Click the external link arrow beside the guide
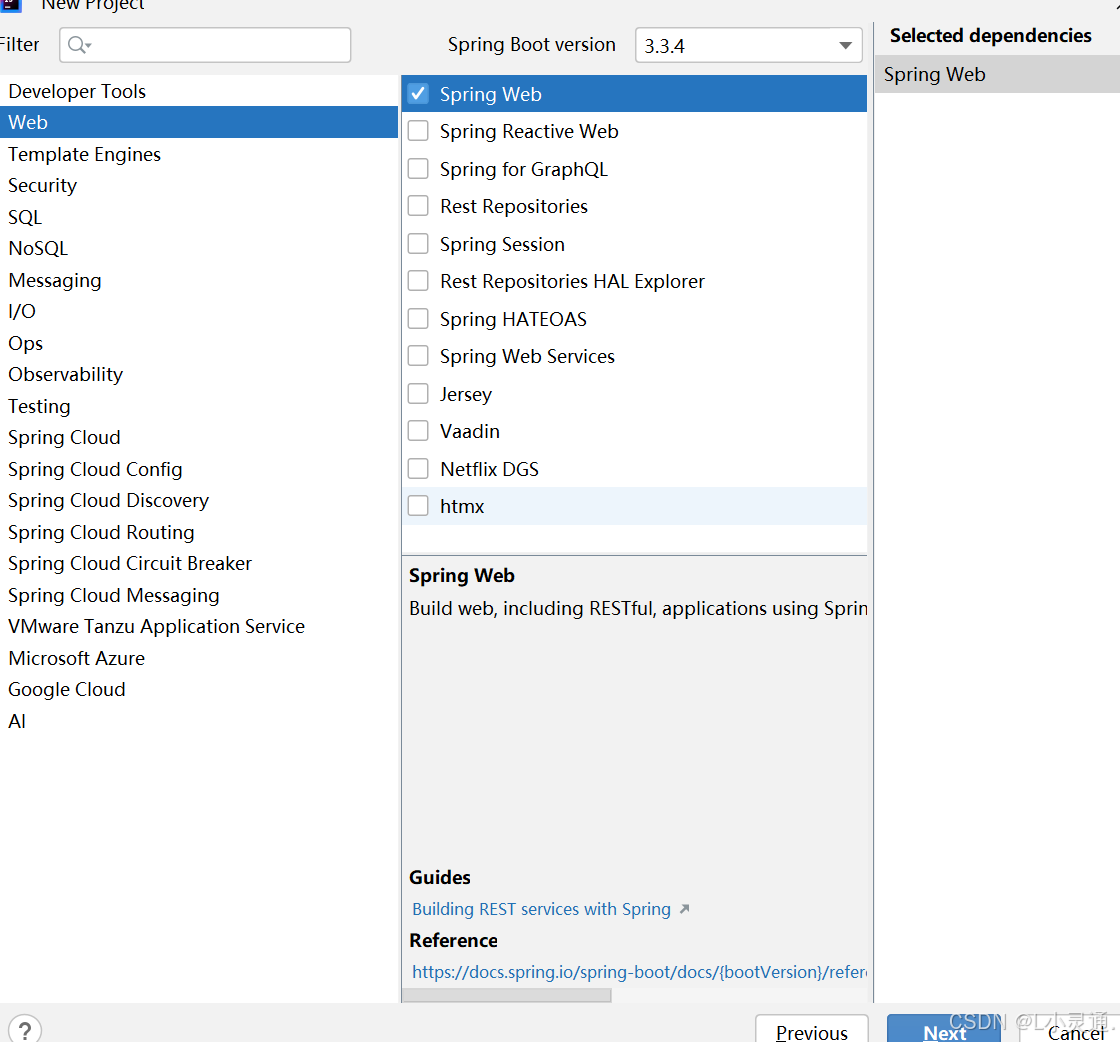Screen dimensions: 1120x1042 pyautogui.click(x=684, y=908)
